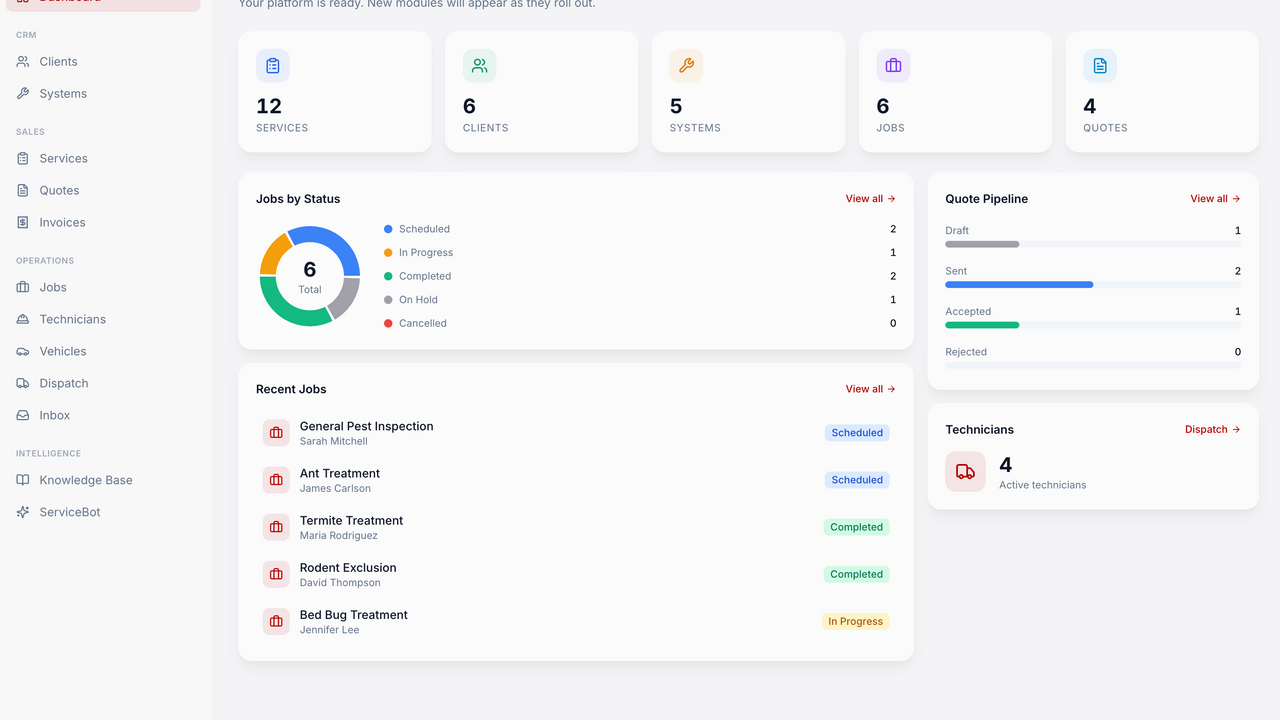Click briefcase icon beside Termite Treatment
The height and width of the screenshot is (720, 1280).
click(x=276, y=527)
